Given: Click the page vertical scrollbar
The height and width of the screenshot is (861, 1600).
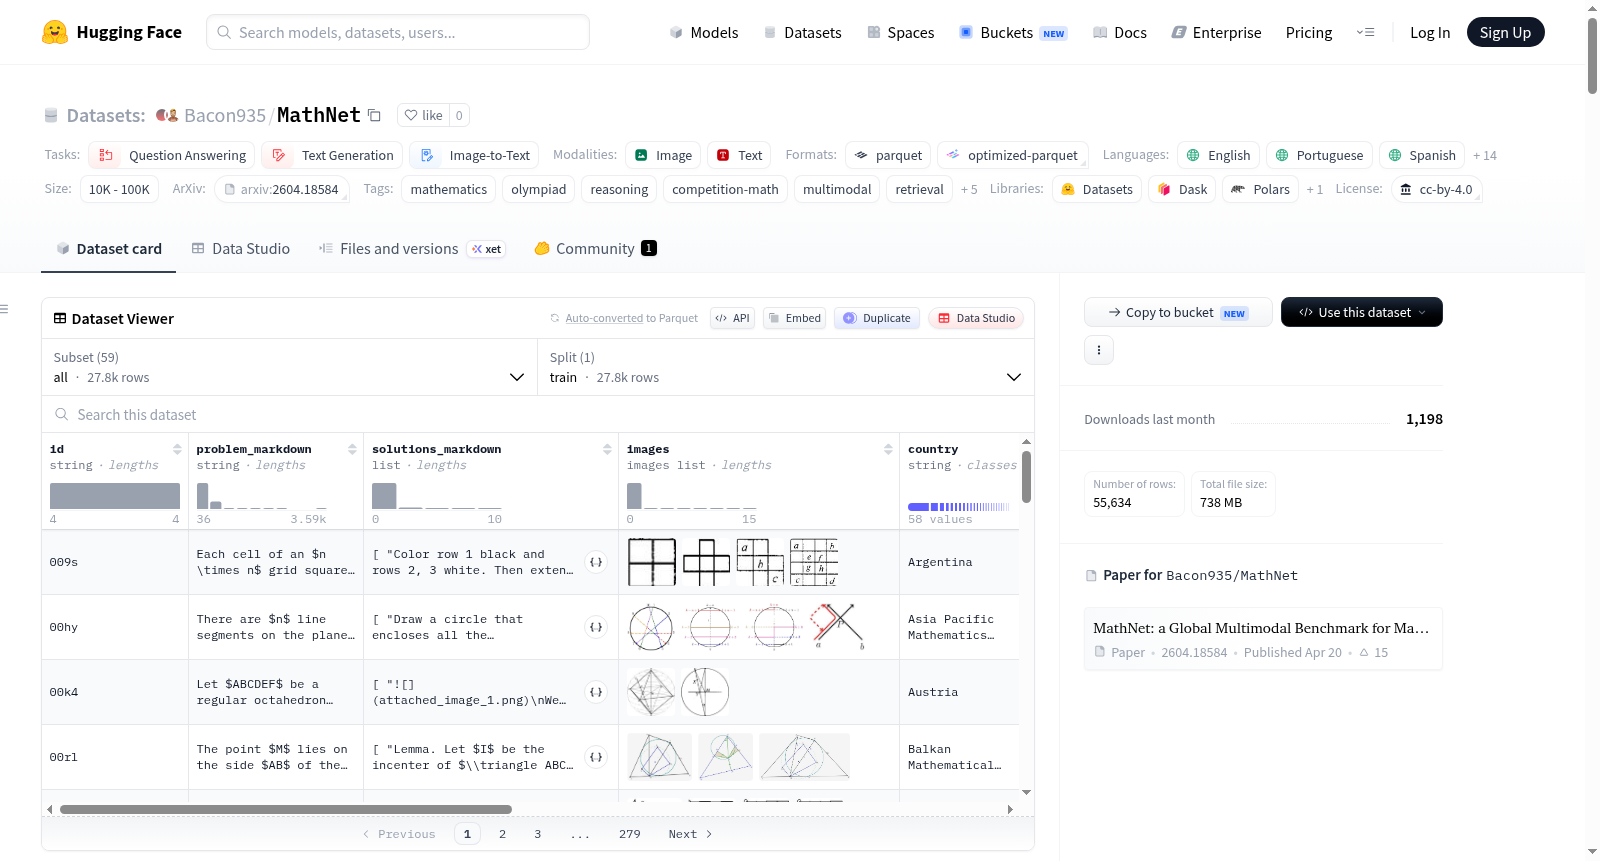Looking at the screenshot, I should [1592, 55].
